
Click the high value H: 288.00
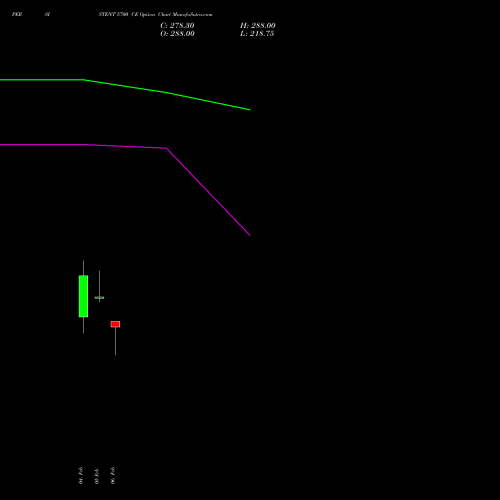pos(258,26)
